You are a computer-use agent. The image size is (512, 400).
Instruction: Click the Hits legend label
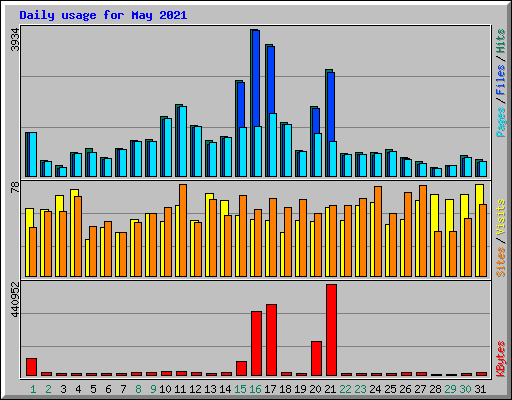(x=500, y=41)
